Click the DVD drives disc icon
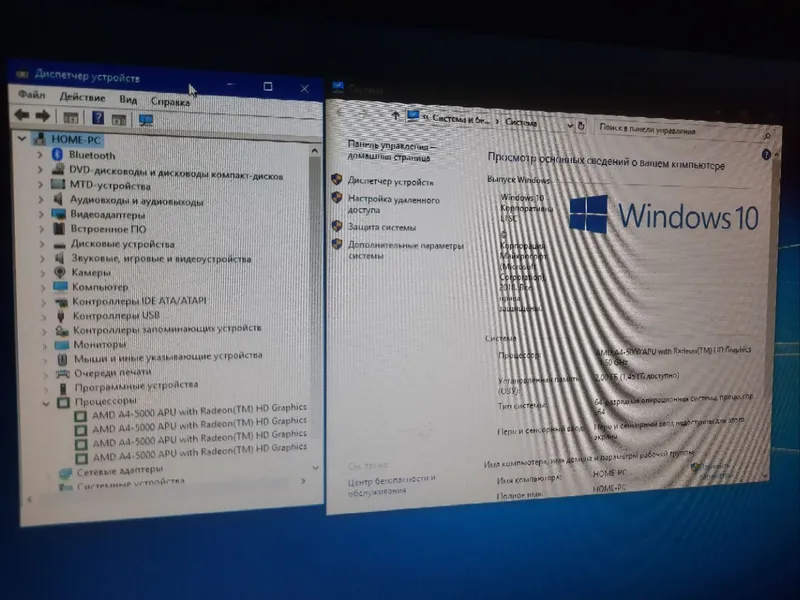 59,169
